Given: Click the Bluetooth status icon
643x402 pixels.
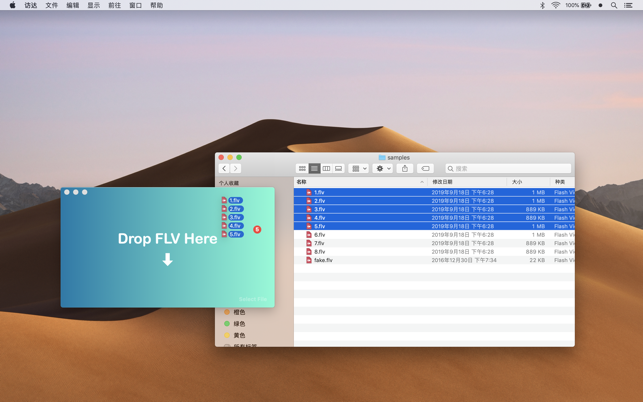Looking at the screenshot, I should coord(542,5).
